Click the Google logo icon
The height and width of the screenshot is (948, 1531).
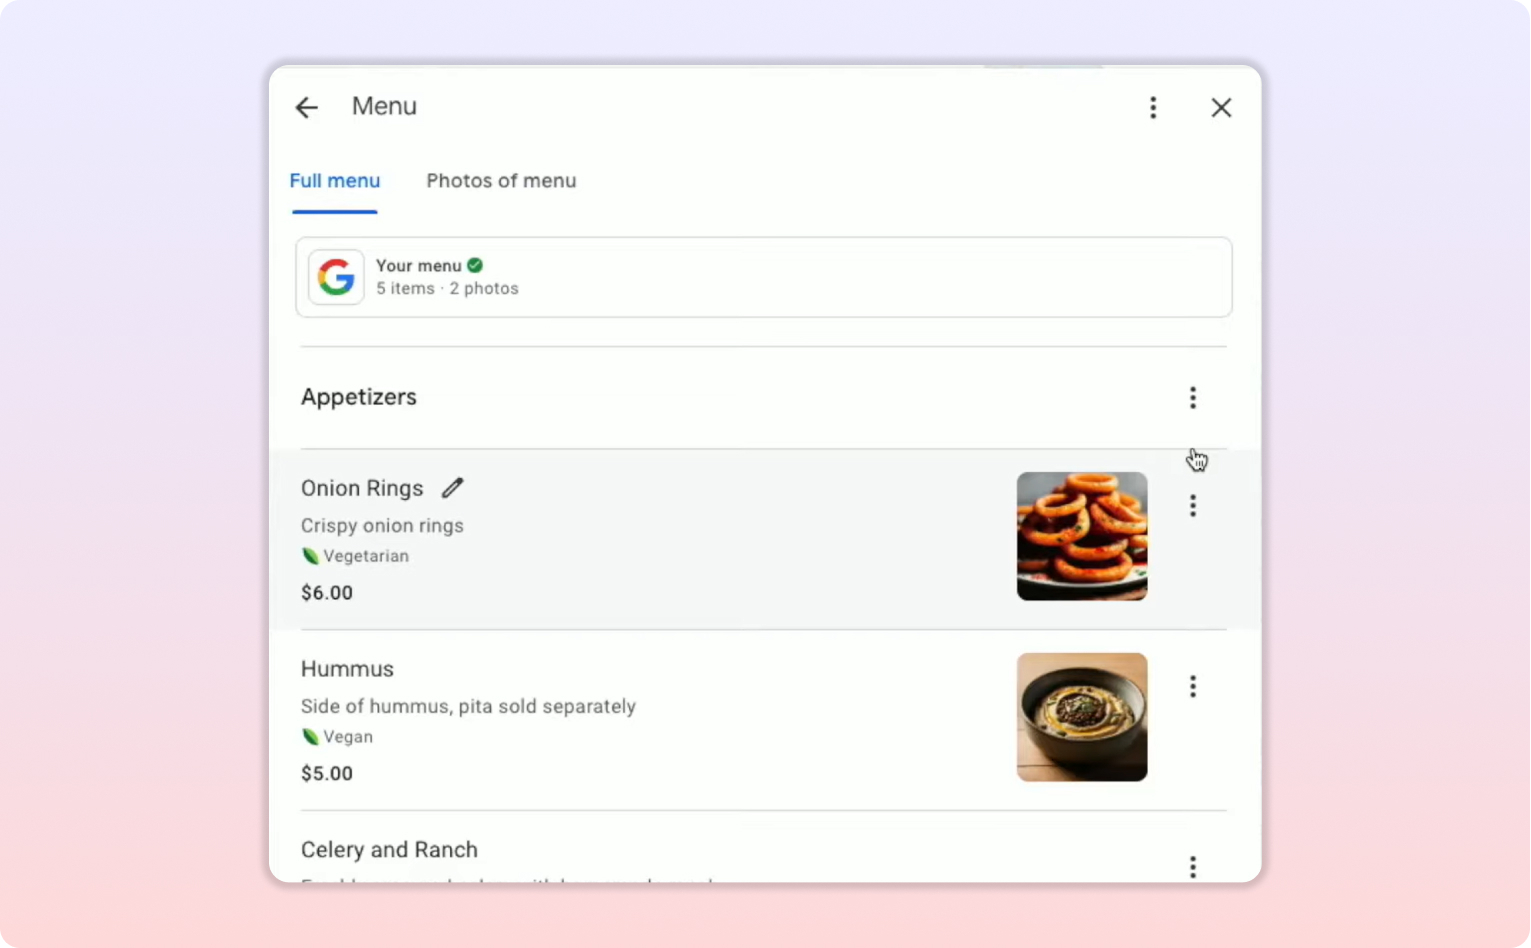pyautogui.click(x=336, y=277)
